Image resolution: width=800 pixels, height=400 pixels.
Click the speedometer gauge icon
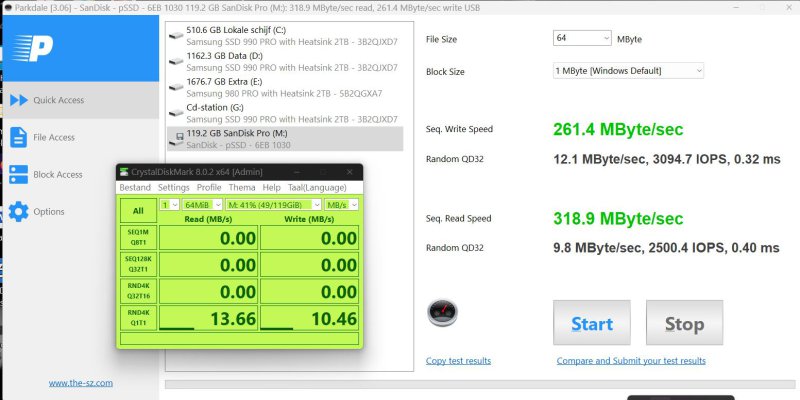(x=442, y=313)
